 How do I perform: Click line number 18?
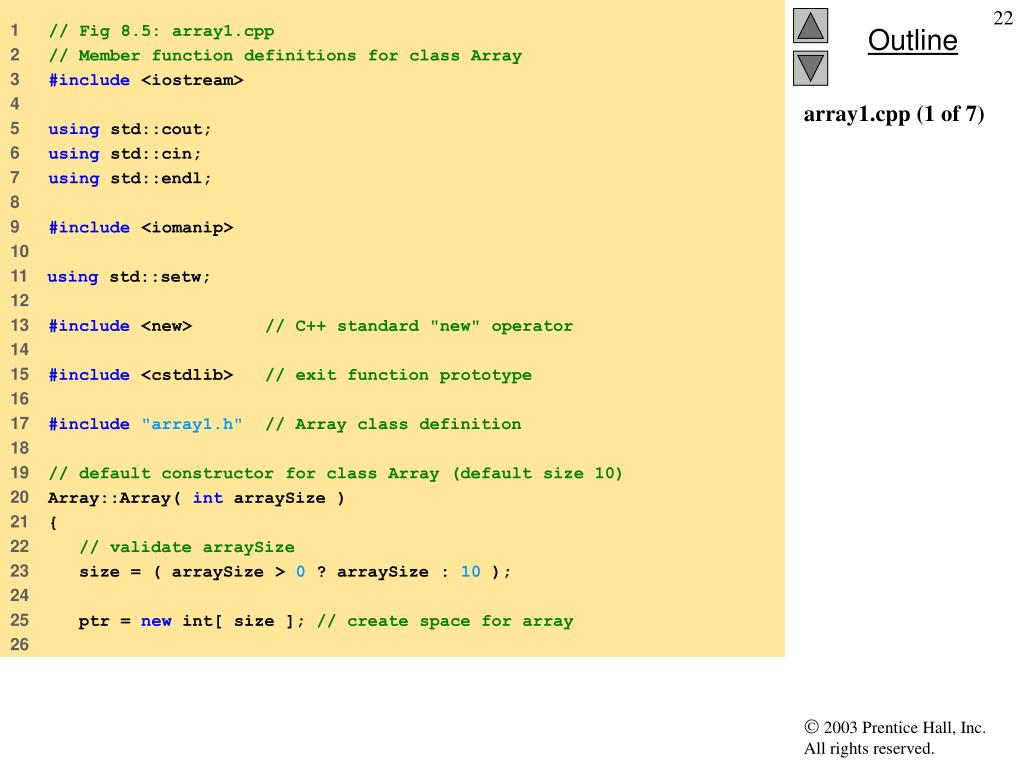[x=19, y=448]
